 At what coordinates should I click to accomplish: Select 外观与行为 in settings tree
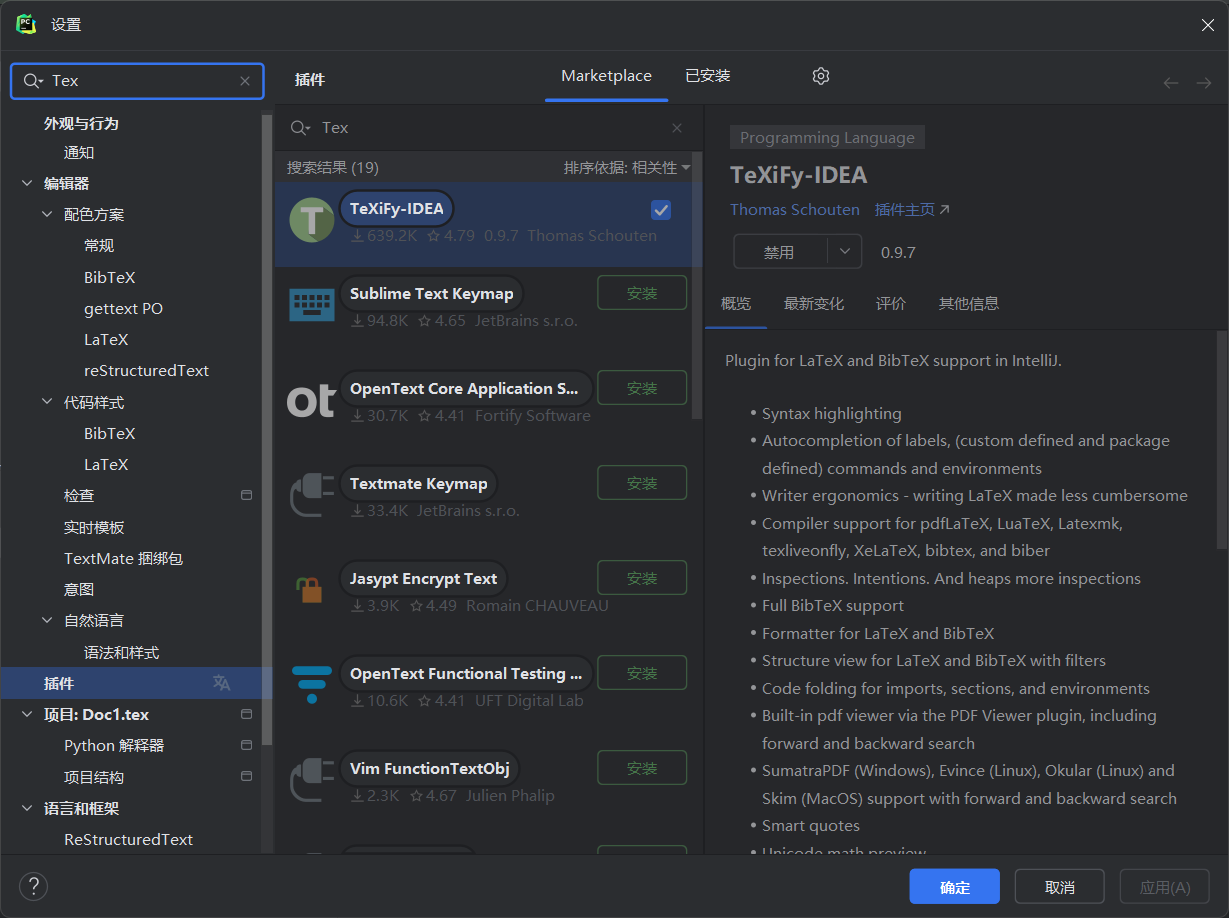(81, 123)
